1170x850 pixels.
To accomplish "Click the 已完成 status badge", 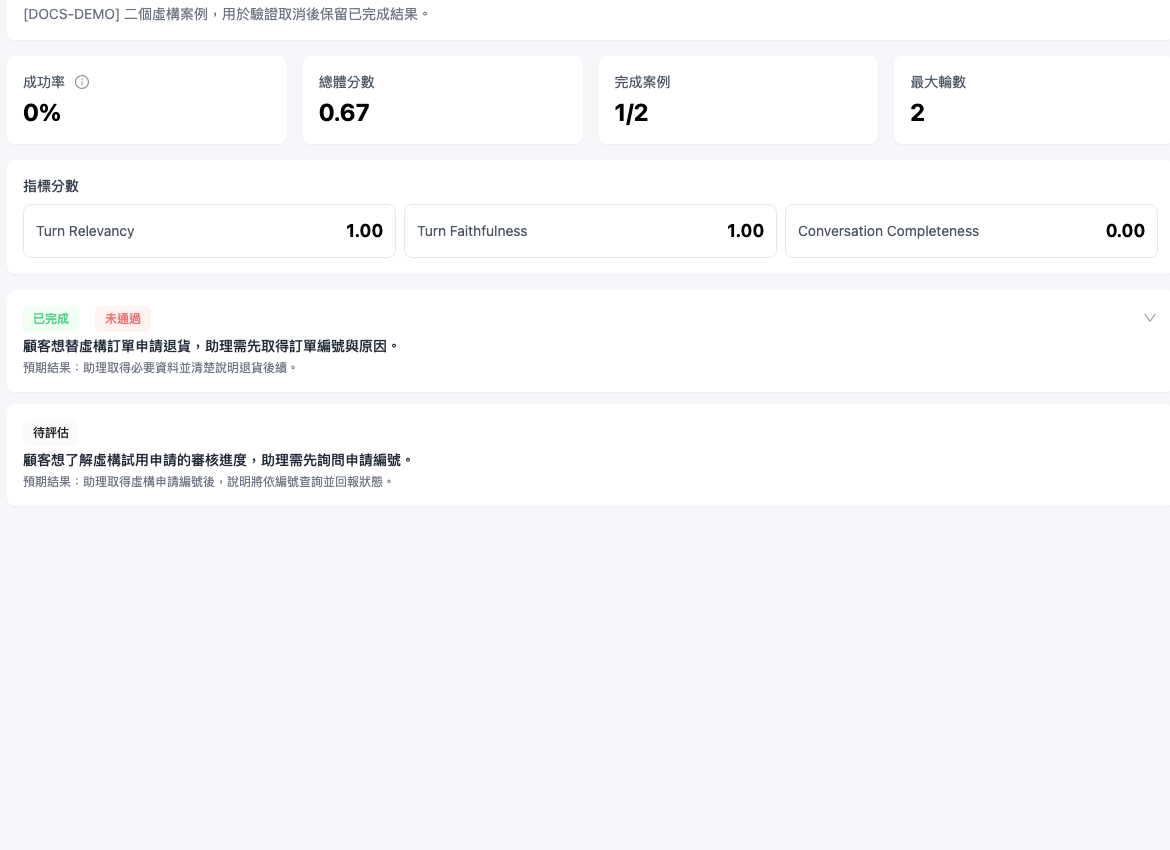I will [51, 319].
